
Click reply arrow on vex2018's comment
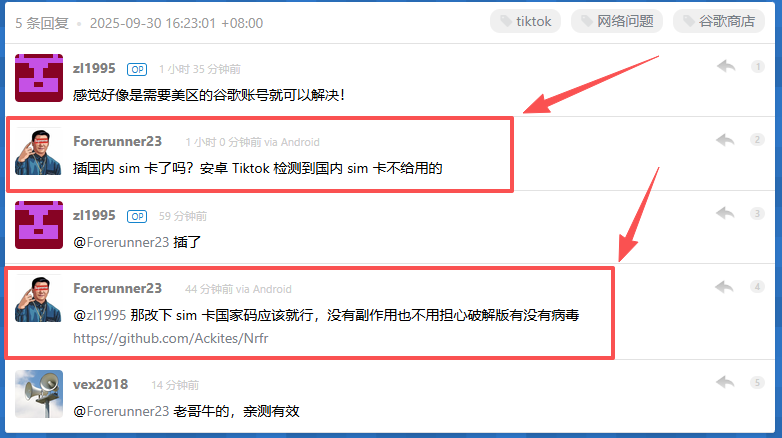click(x=725, y=383)
